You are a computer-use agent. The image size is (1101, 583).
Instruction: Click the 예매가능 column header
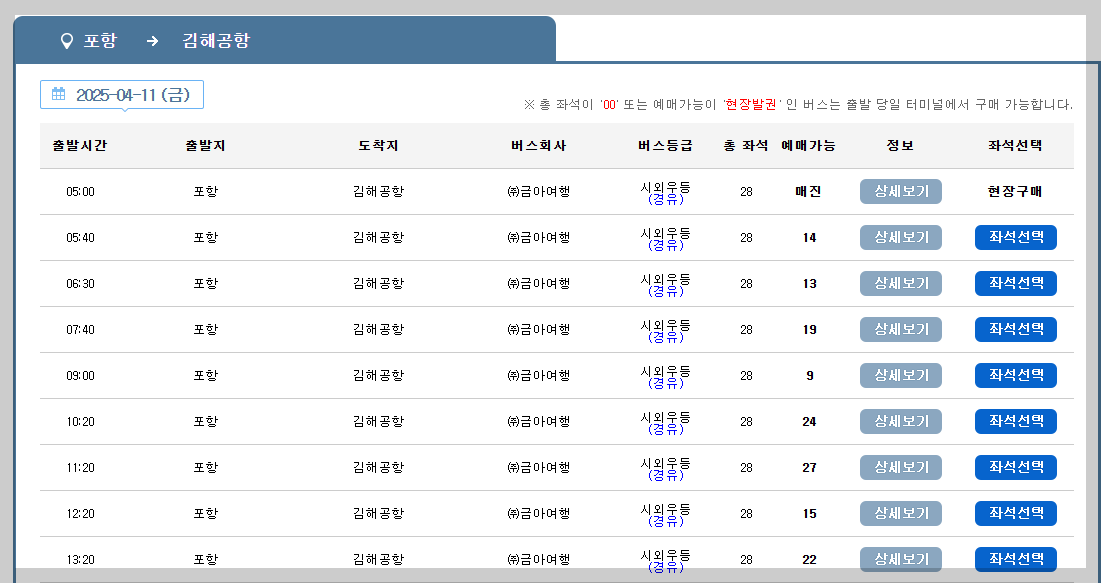807,145
